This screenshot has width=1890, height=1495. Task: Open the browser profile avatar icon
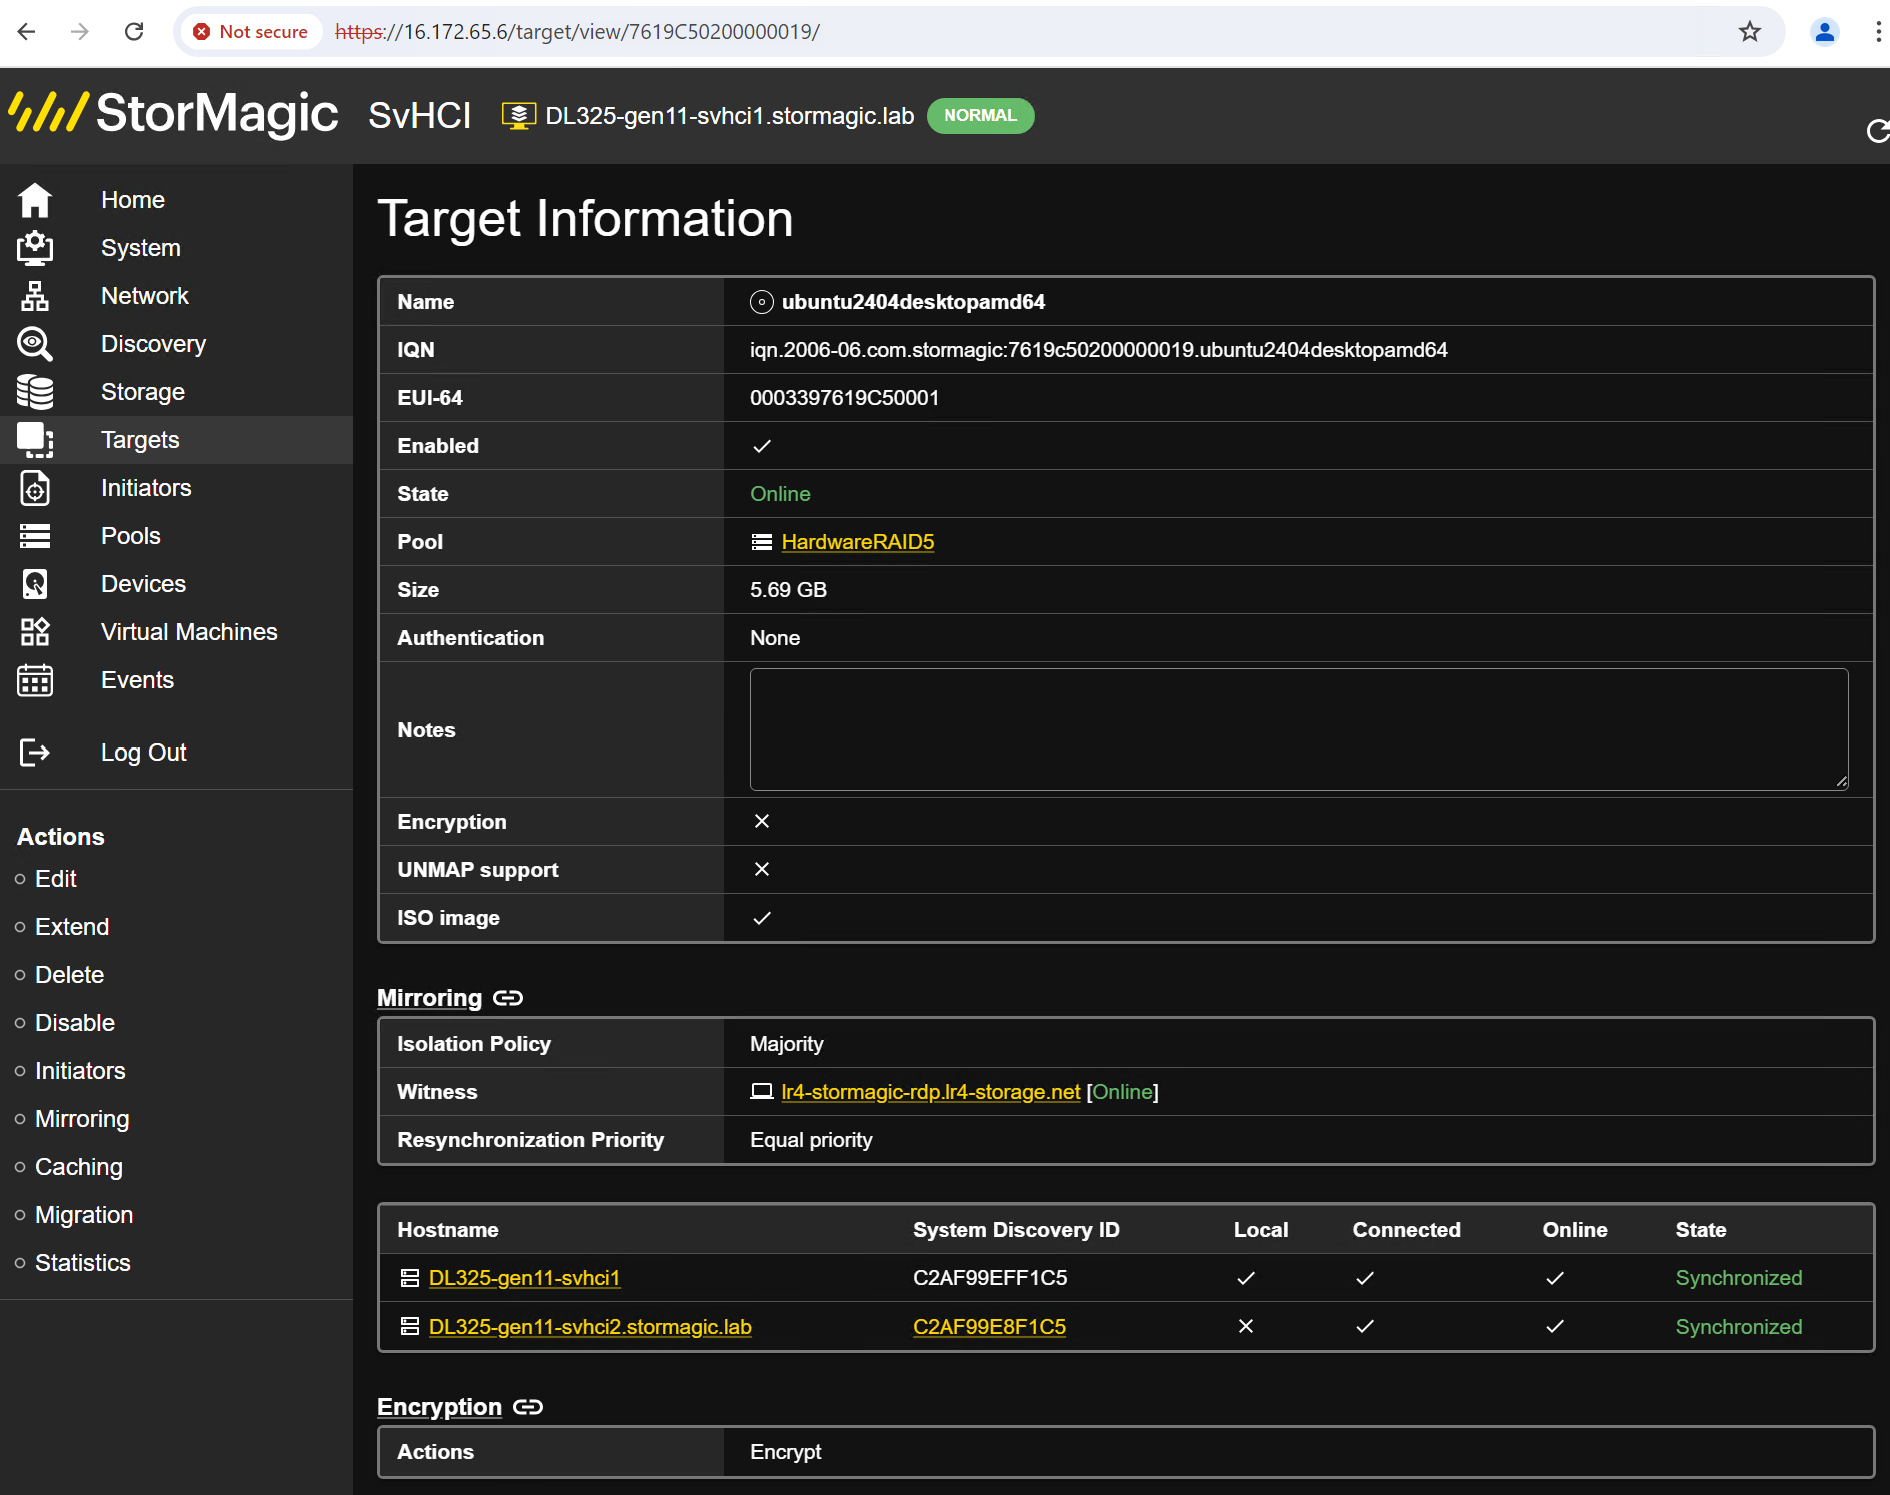point(1825,32)
